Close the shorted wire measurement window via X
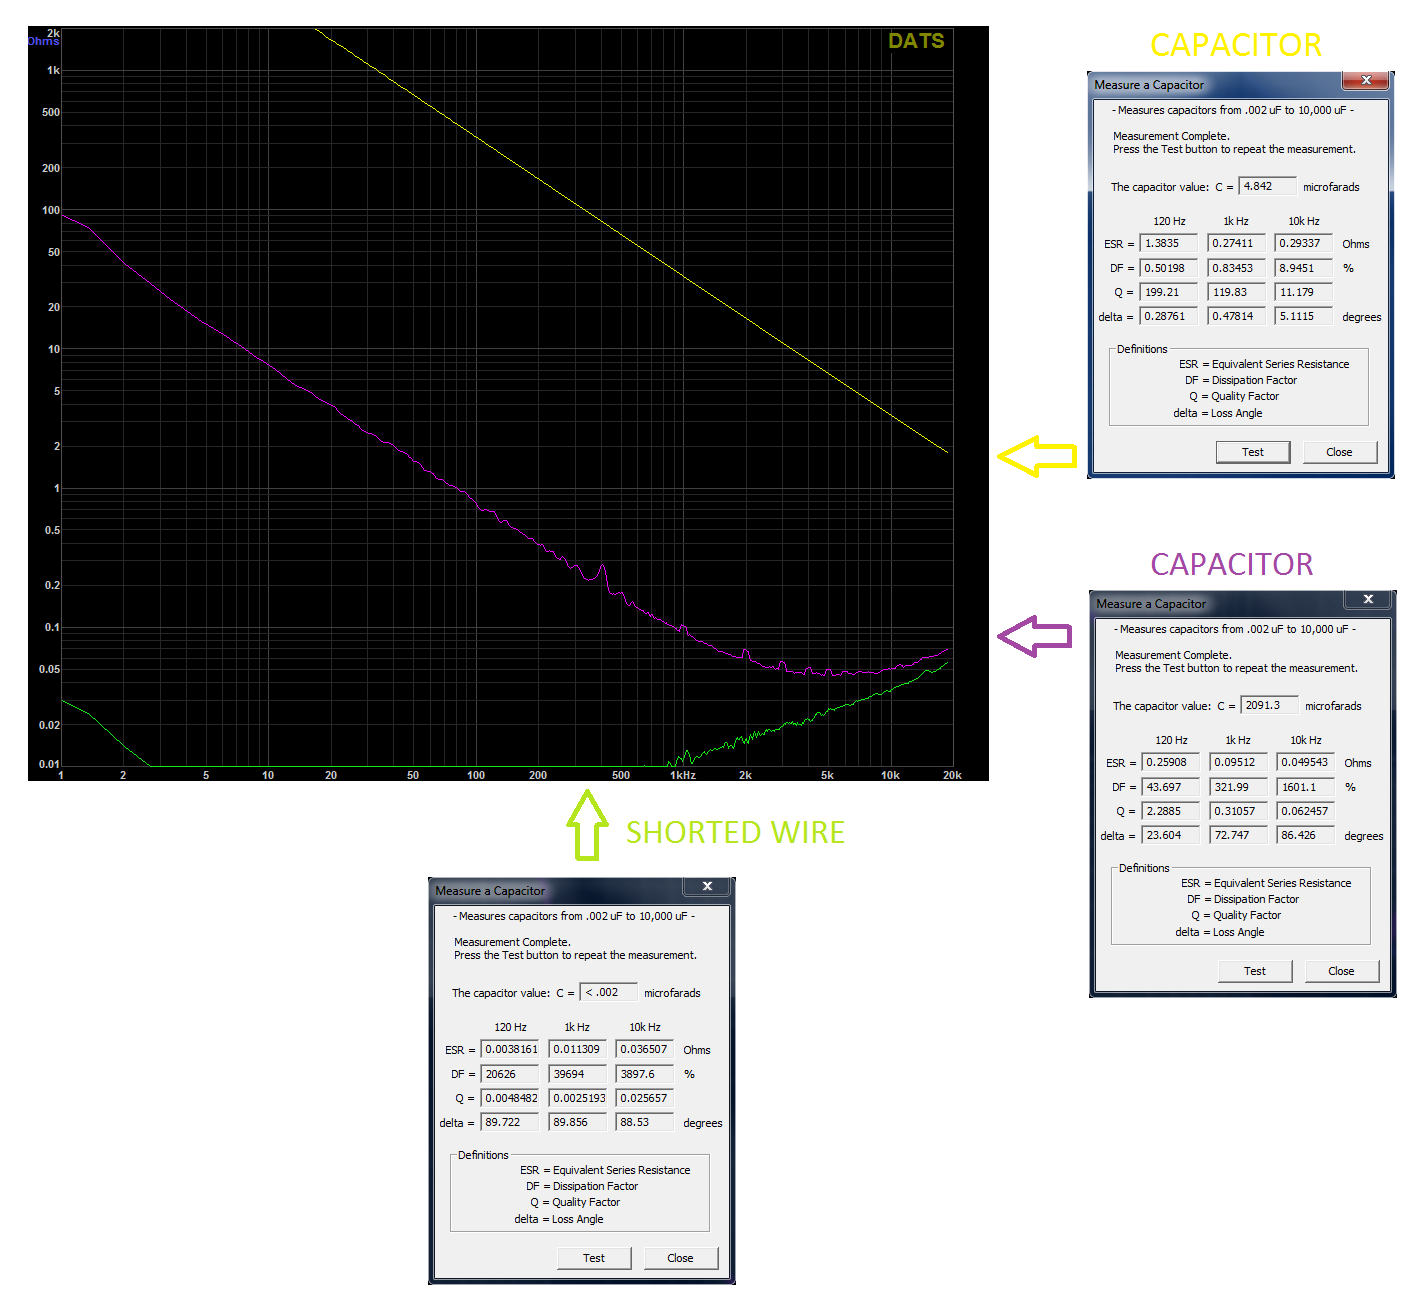 [706, 886]
